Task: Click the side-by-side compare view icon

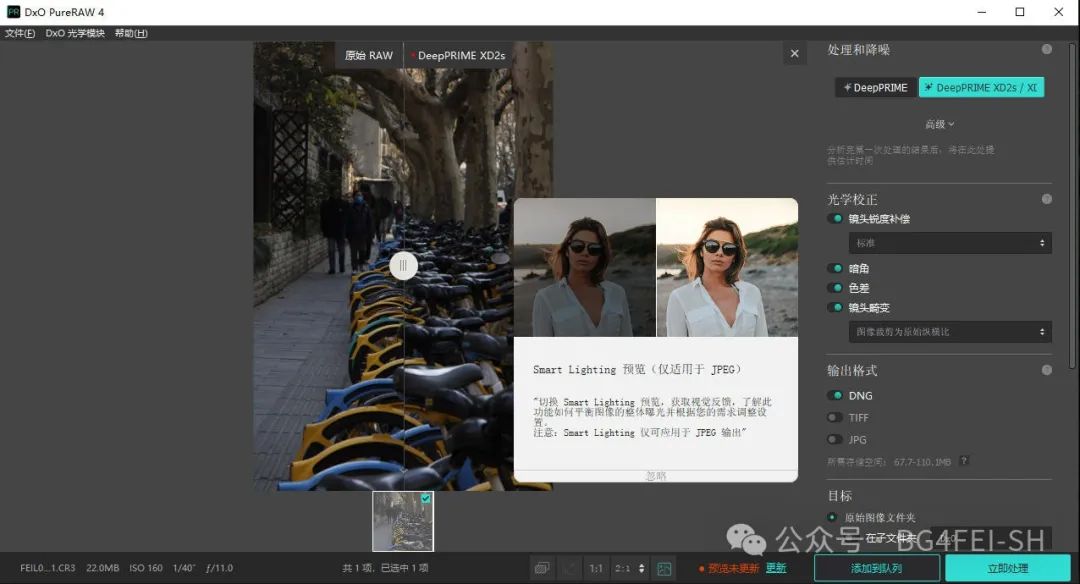Action: point(542,568)
